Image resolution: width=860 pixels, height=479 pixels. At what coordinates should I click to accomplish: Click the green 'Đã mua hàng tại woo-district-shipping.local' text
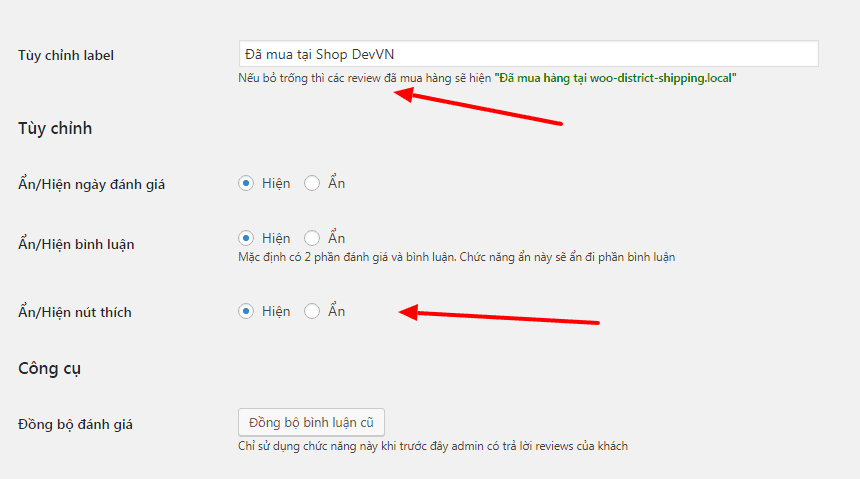pos(615,77)
